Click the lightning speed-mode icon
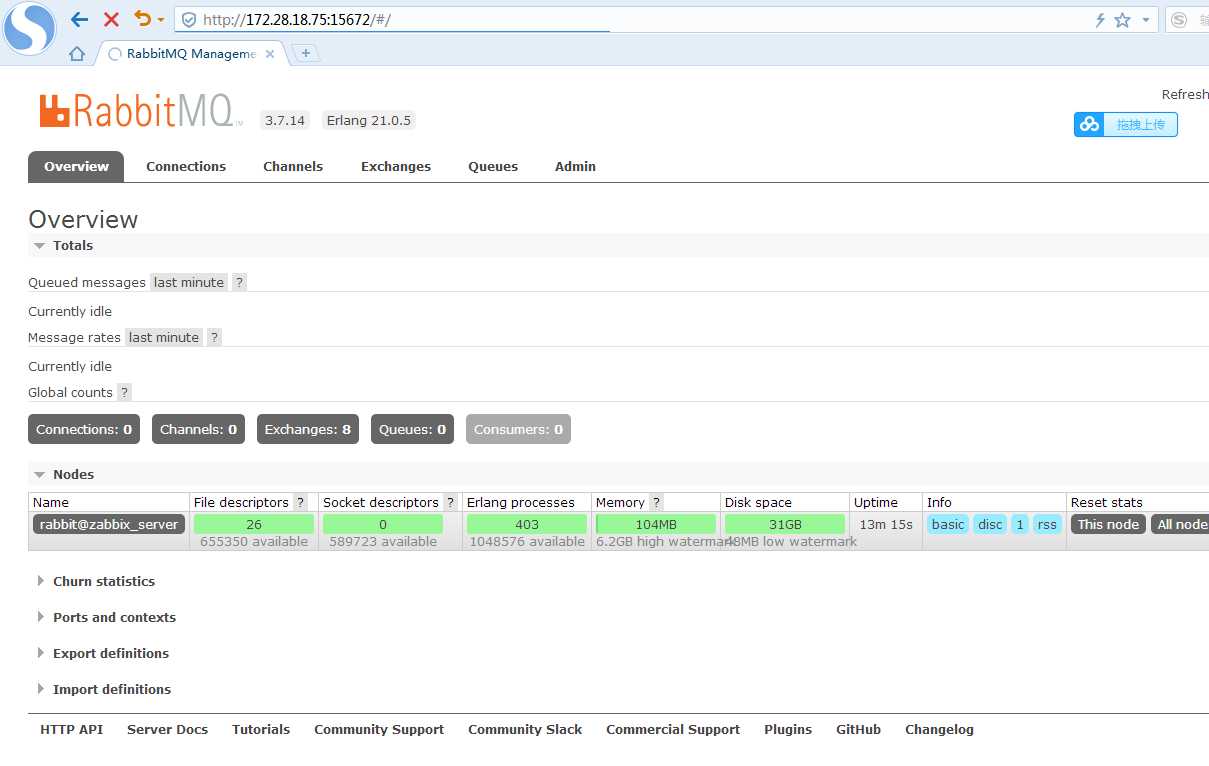 1101,20
